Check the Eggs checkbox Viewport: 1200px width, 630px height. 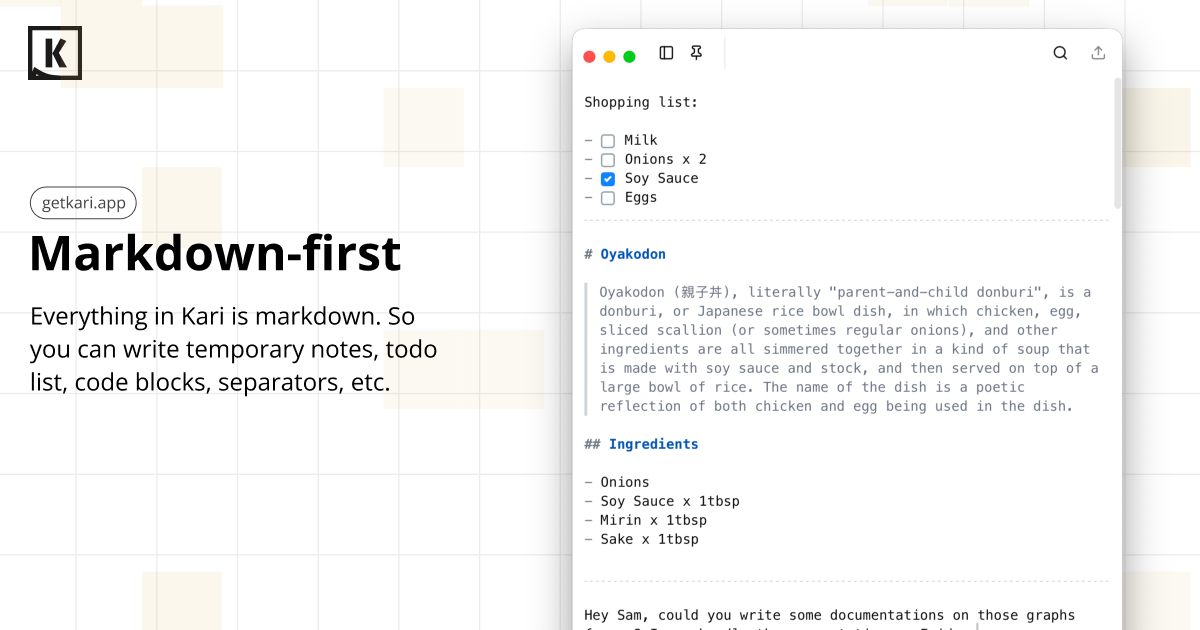point(607,198)
